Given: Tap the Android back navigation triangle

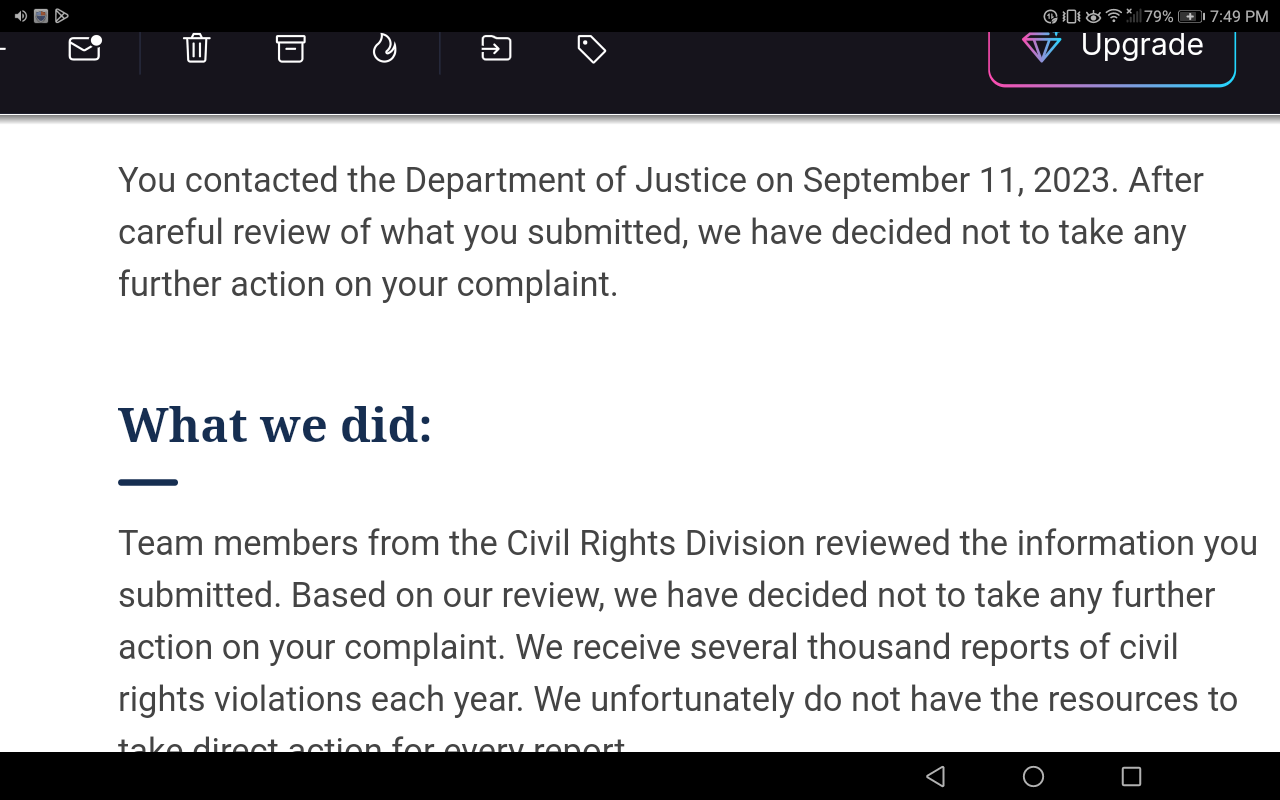Looking at the screenshot, I should pyautogui.click(x=935, y=776).
